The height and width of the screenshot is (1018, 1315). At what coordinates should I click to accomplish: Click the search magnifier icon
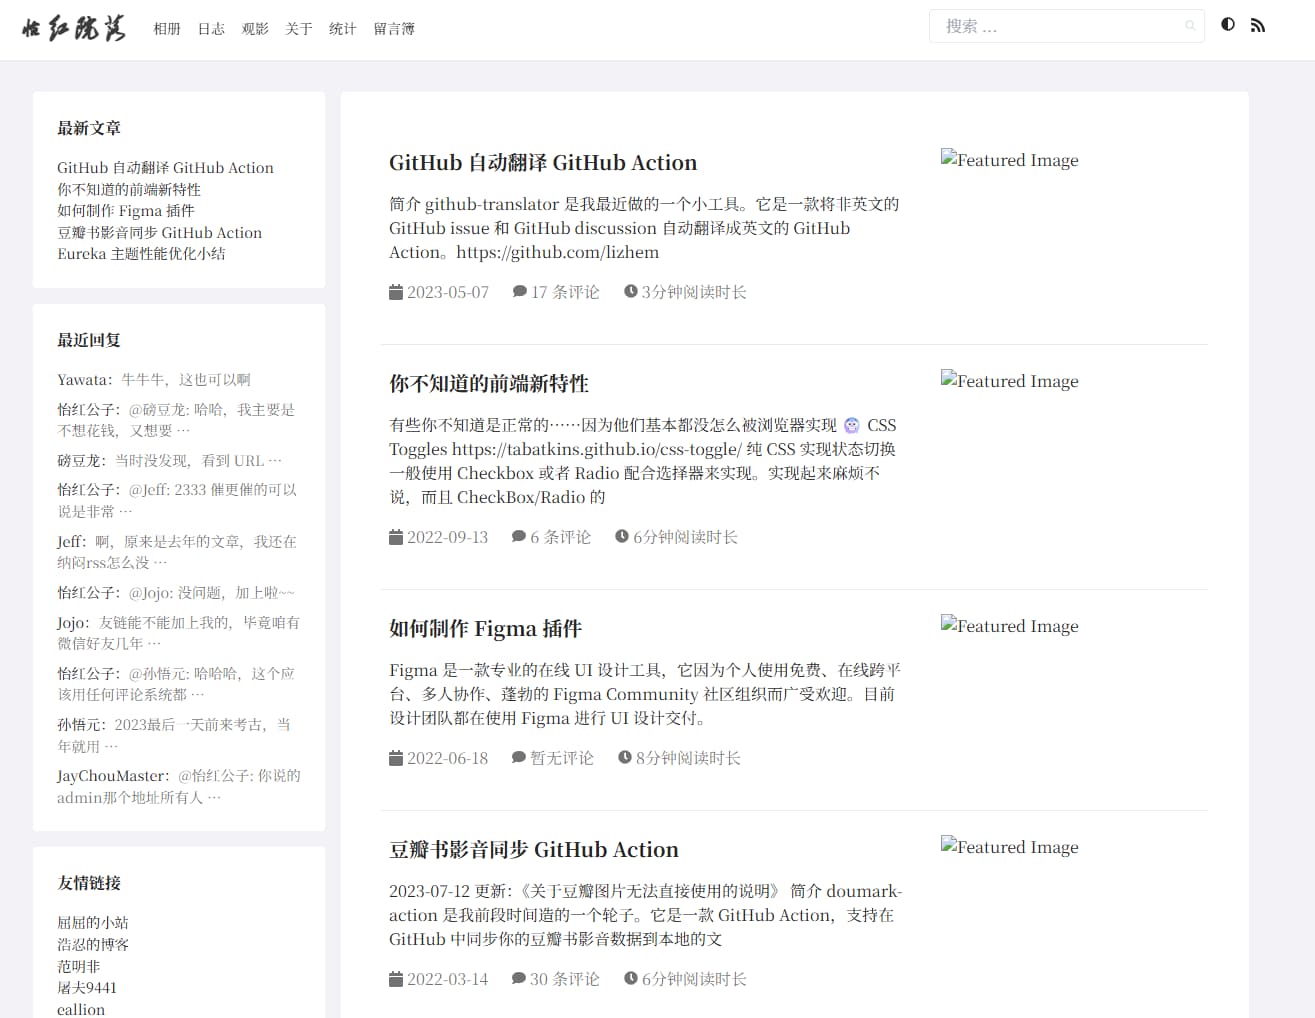pyautogui.click(x=1190, y=26)
